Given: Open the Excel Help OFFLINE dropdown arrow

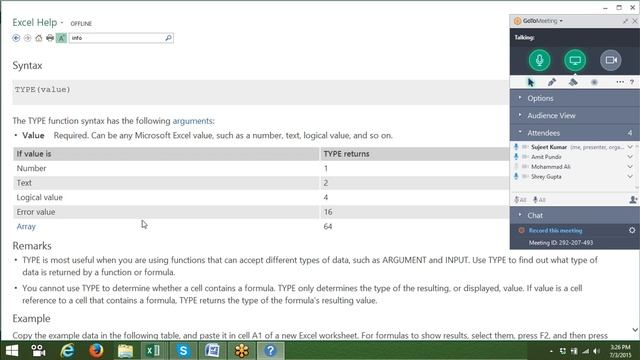Looking at the screenshot, I should [x=62, y=23].
